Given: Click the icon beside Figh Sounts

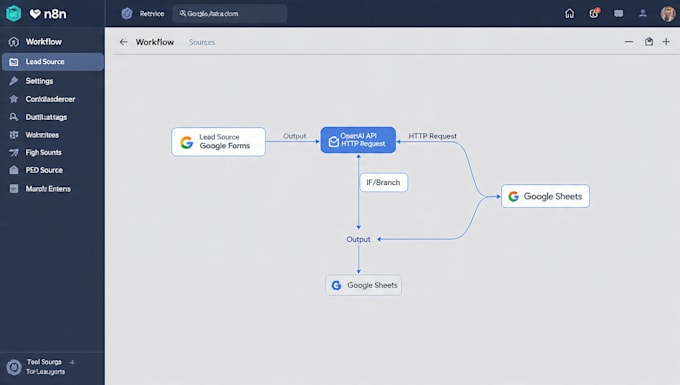Looking at the screenshot, I should coord(14,152).
